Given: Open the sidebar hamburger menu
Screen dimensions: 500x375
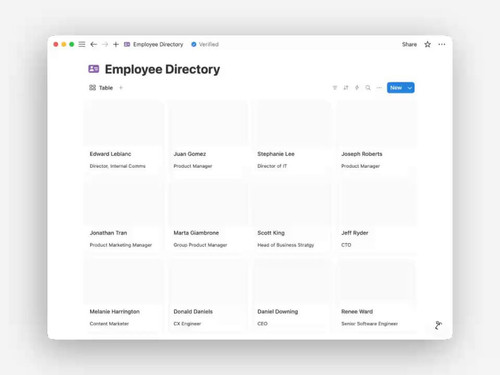Looking at the screenshot, I should tap(82, 44).
